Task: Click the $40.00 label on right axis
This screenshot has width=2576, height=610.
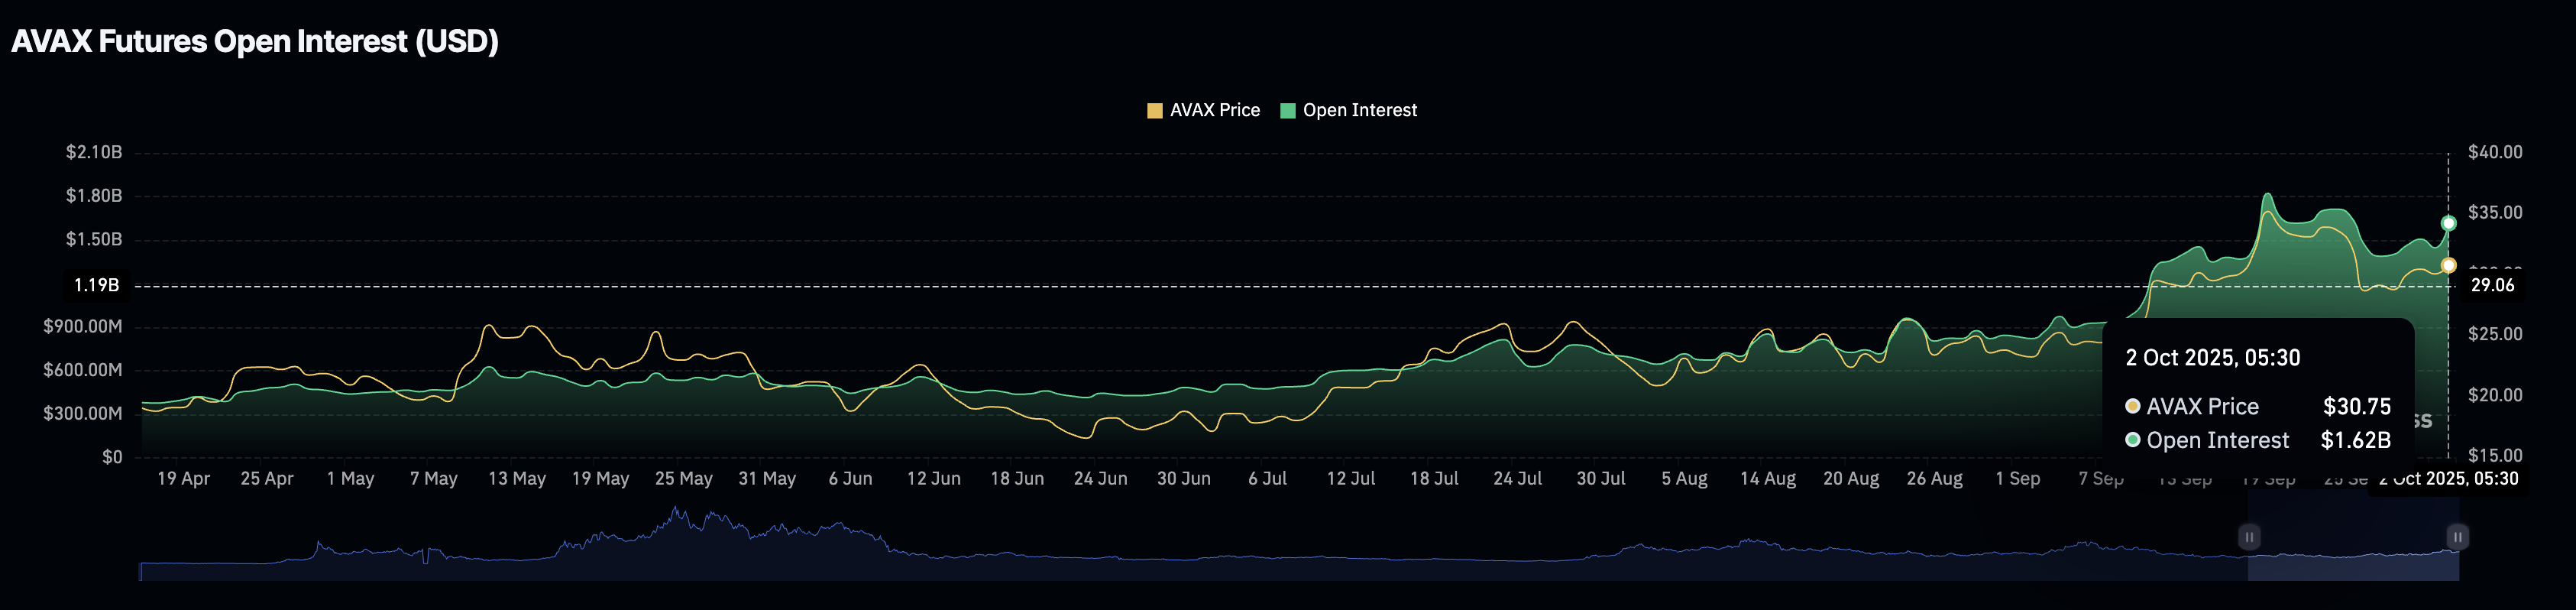Action: point(2494,152)
